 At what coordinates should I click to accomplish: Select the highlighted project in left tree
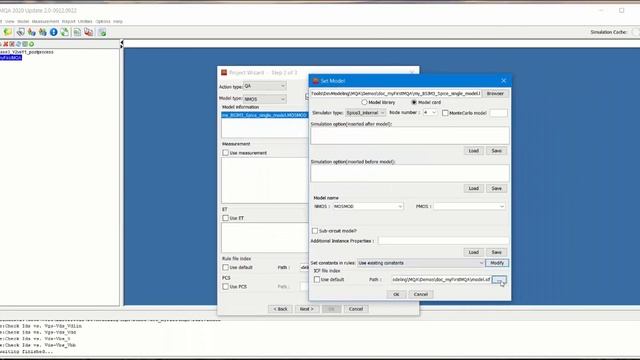11,58
